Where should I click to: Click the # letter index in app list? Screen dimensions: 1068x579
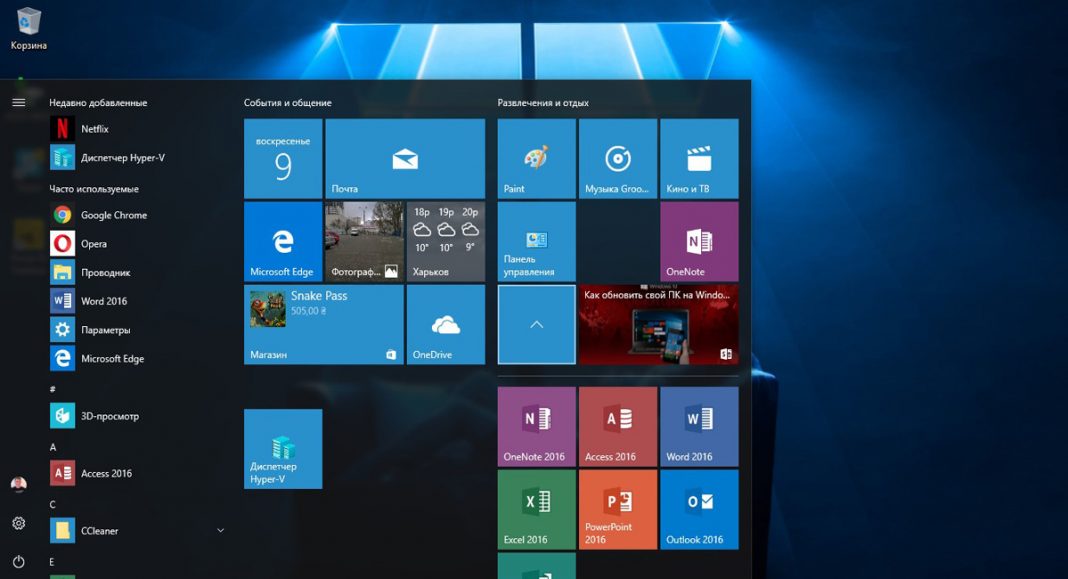pos(52,389)
